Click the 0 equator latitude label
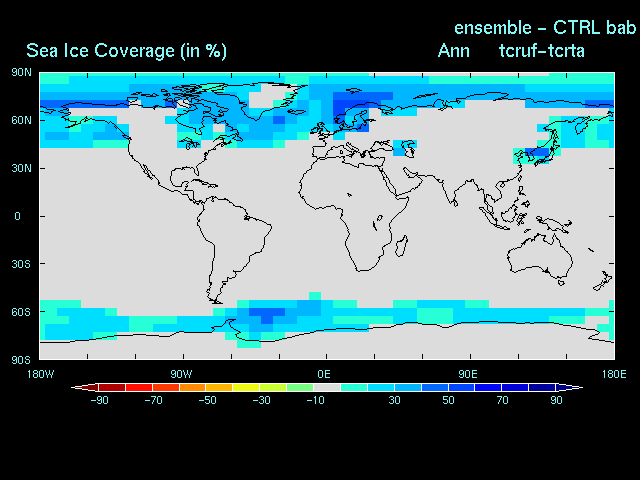 point(17,216)
